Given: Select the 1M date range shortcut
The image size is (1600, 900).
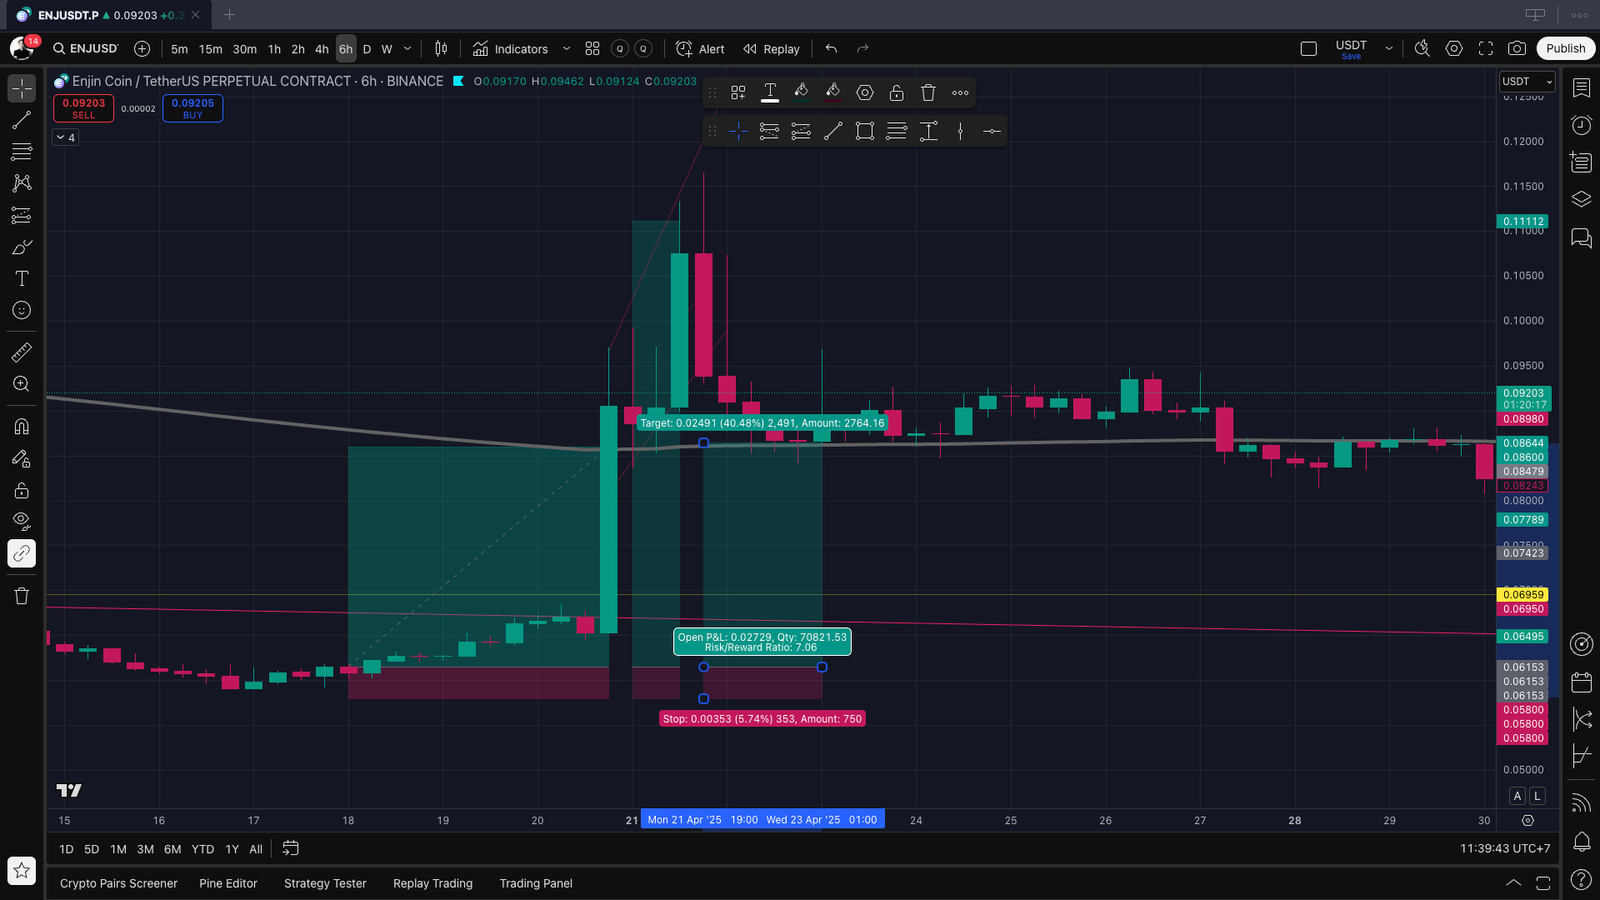Looking at the screenshot, I should coord(118,849).
